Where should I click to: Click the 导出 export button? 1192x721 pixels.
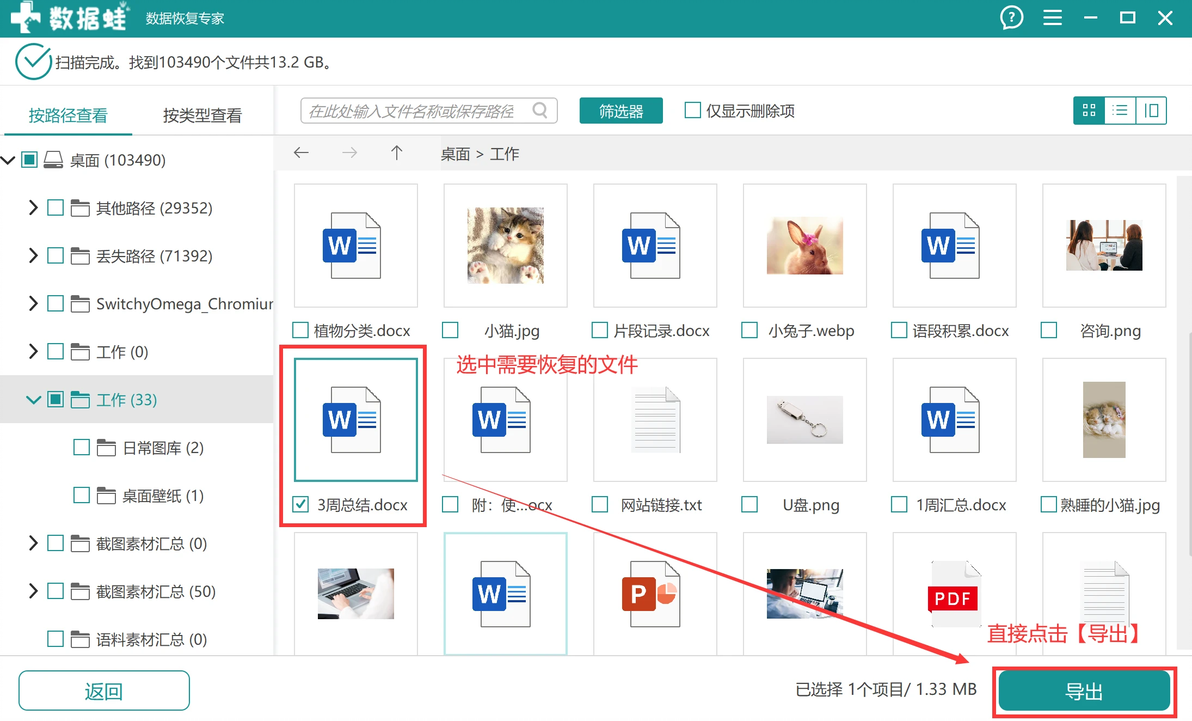click(x=1084, y=691)
